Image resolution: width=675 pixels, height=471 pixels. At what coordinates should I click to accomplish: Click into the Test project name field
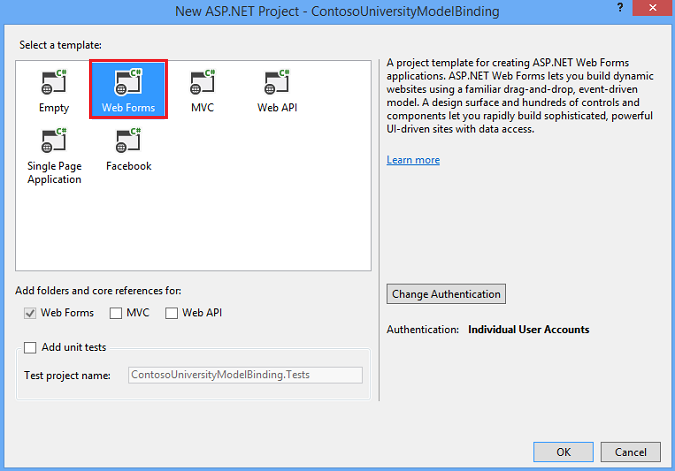click(x=245, y=375)
